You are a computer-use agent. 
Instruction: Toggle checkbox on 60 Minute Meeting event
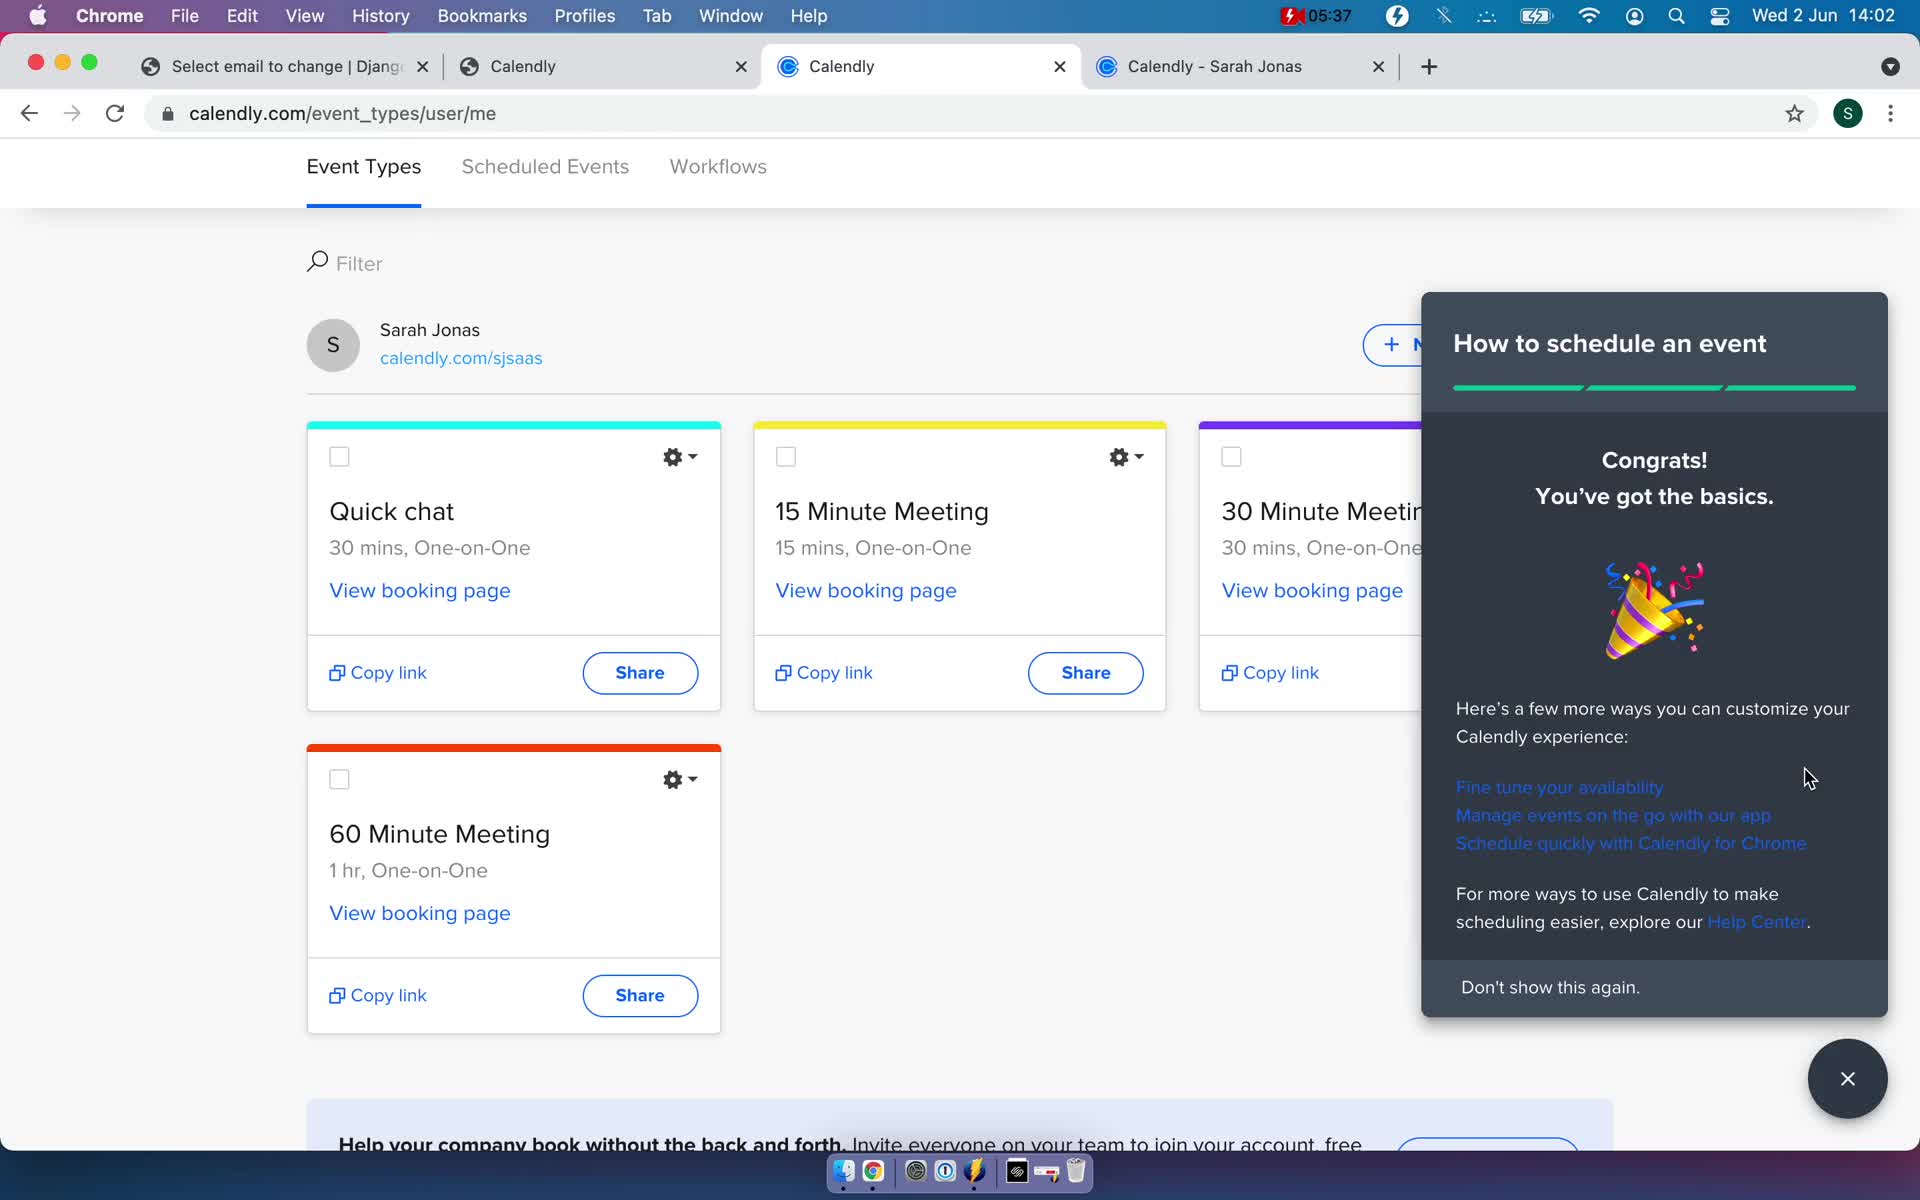click(x=340, y=778)
